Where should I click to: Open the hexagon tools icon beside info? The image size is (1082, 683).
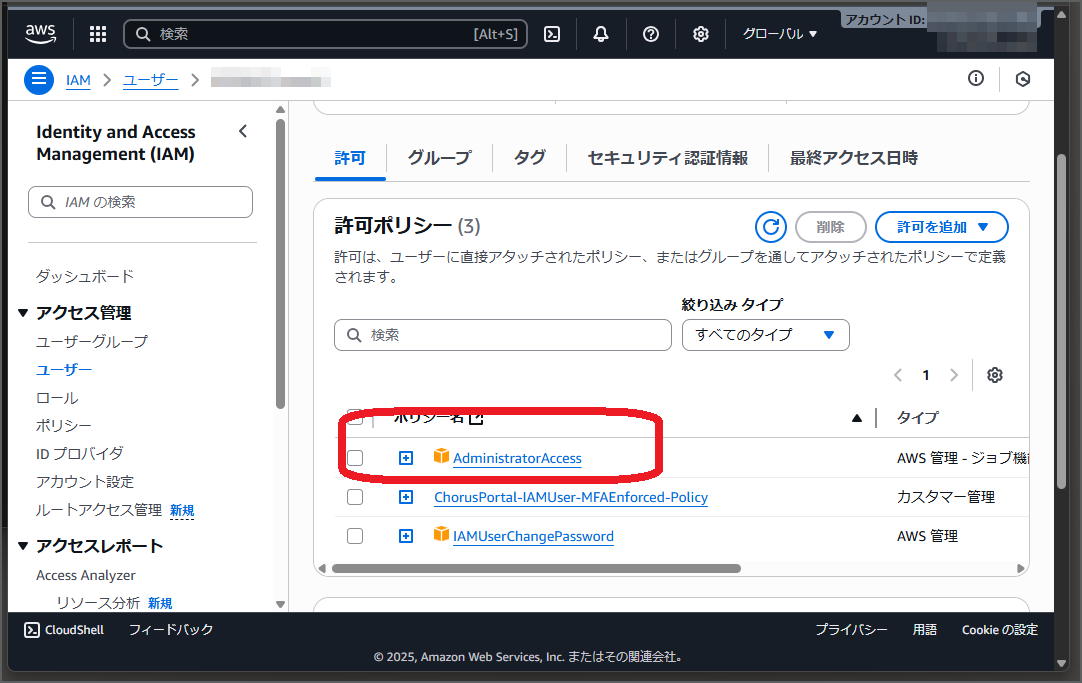[1023, 79]
